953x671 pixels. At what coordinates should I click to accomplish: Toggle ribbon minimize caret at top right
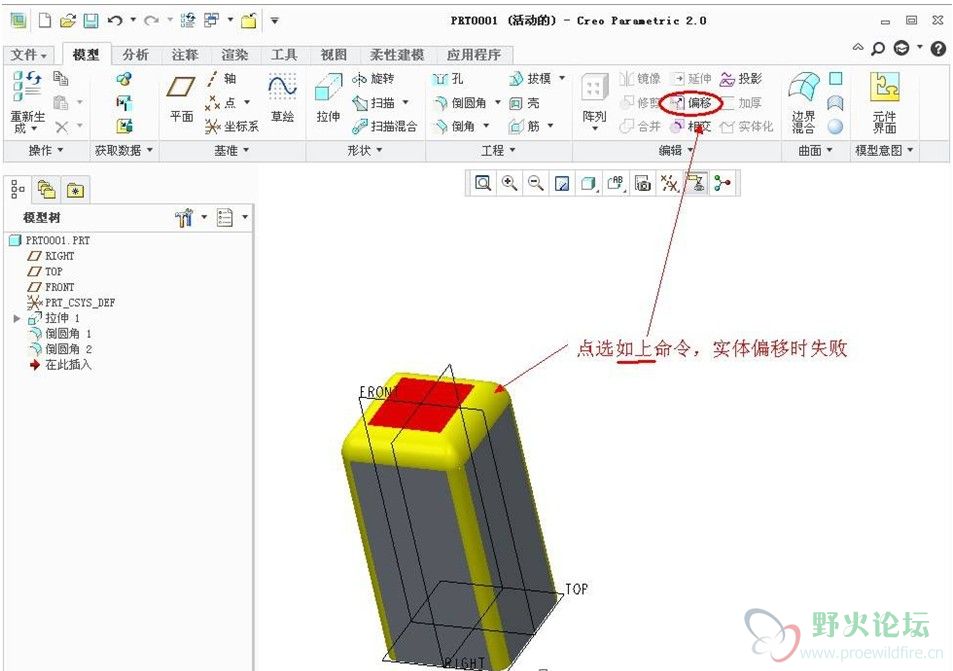point(858,47)
